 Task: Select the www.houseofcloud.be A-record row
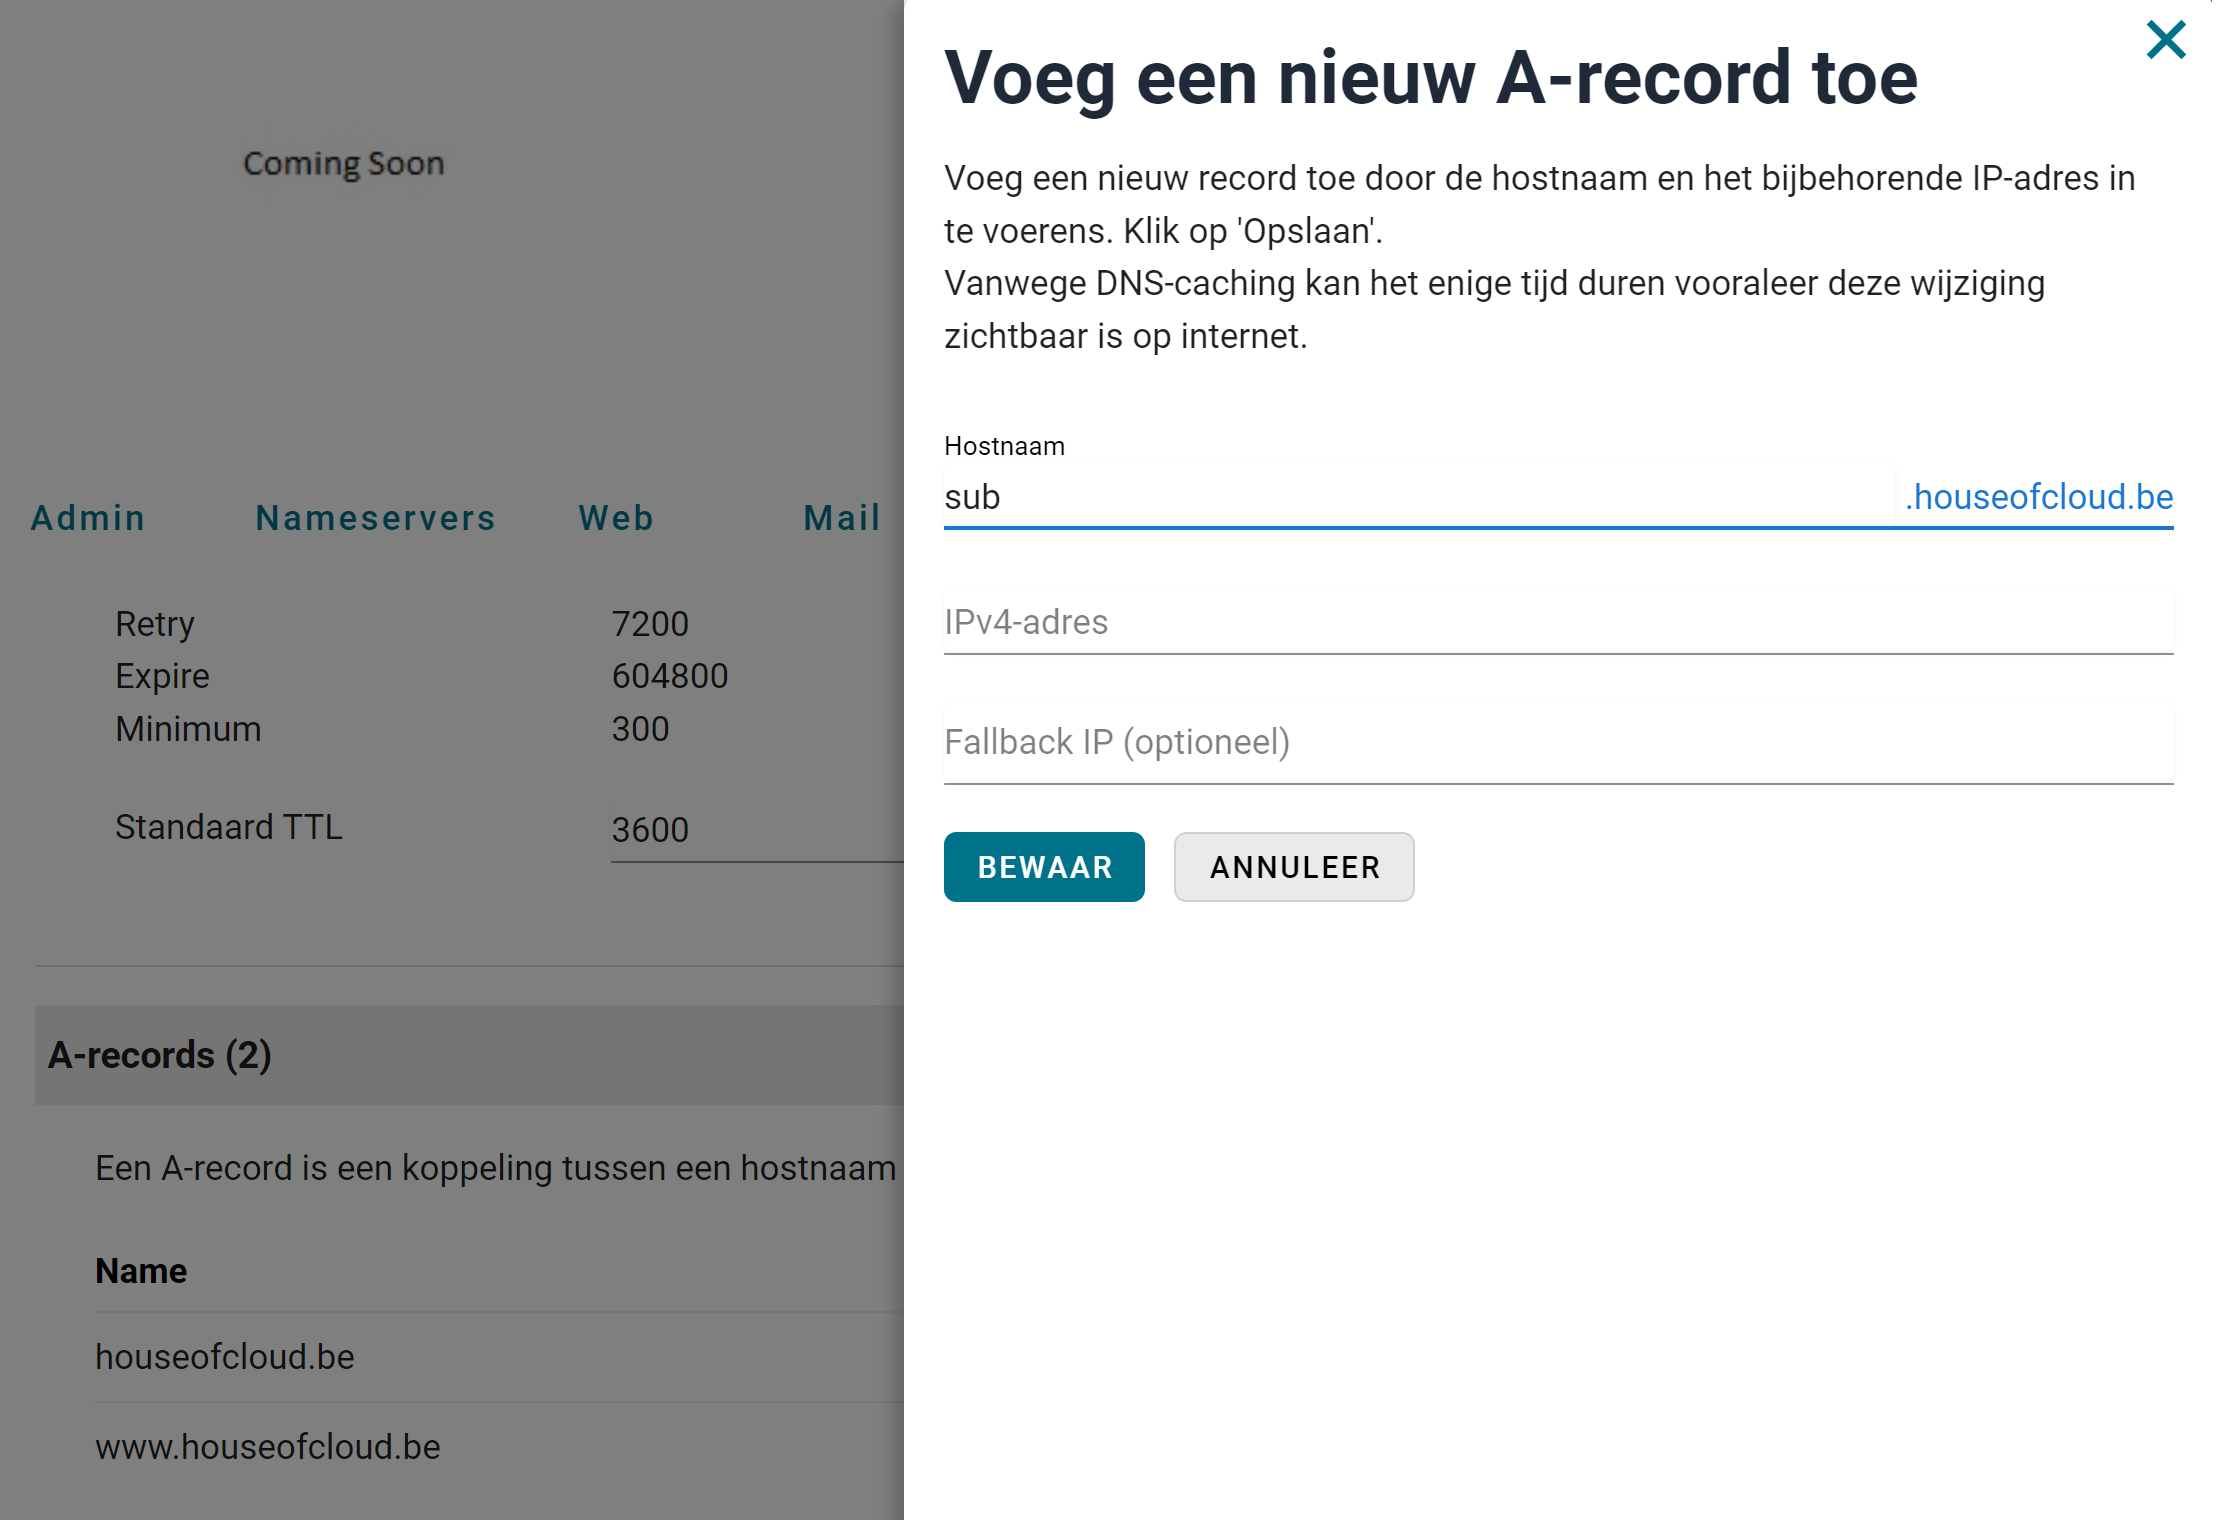(499, 1447)
